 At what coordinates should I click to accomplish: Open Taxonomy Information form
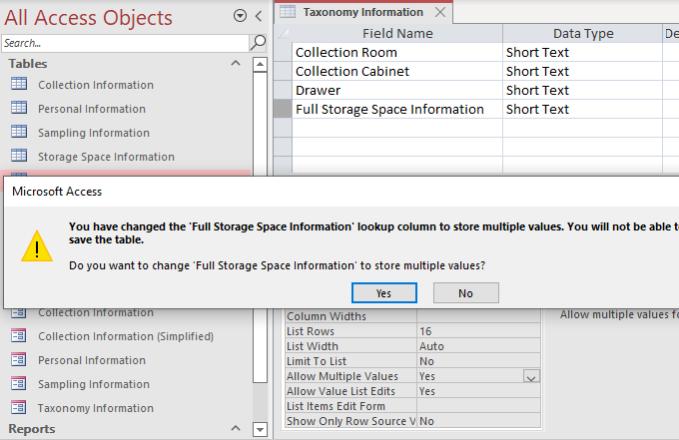(96, 408)
